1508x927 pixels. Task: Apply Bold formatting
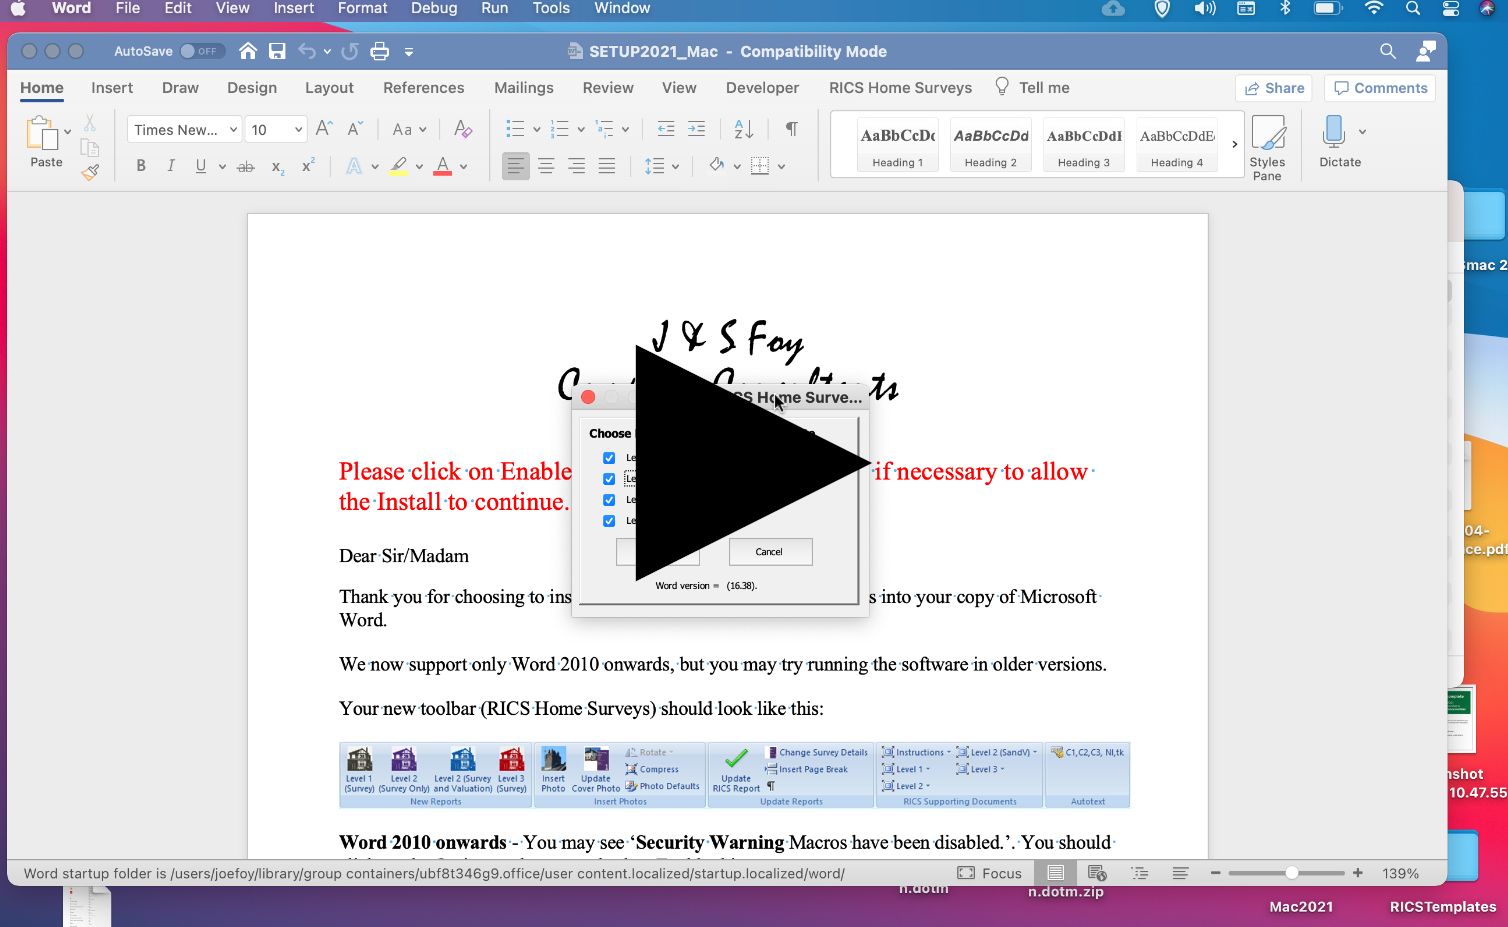pos(141,166)
